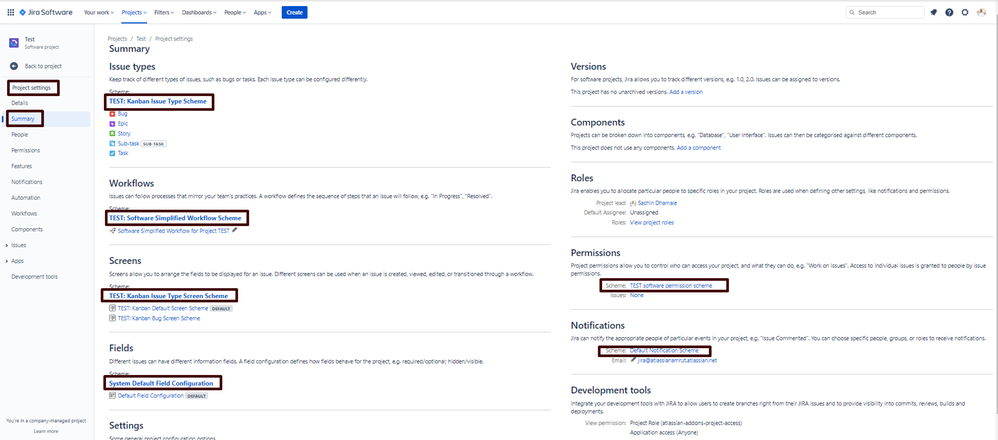This screenshot has width=998, height=440.
Task: Click the View project roles link
Action: (652, 223)
